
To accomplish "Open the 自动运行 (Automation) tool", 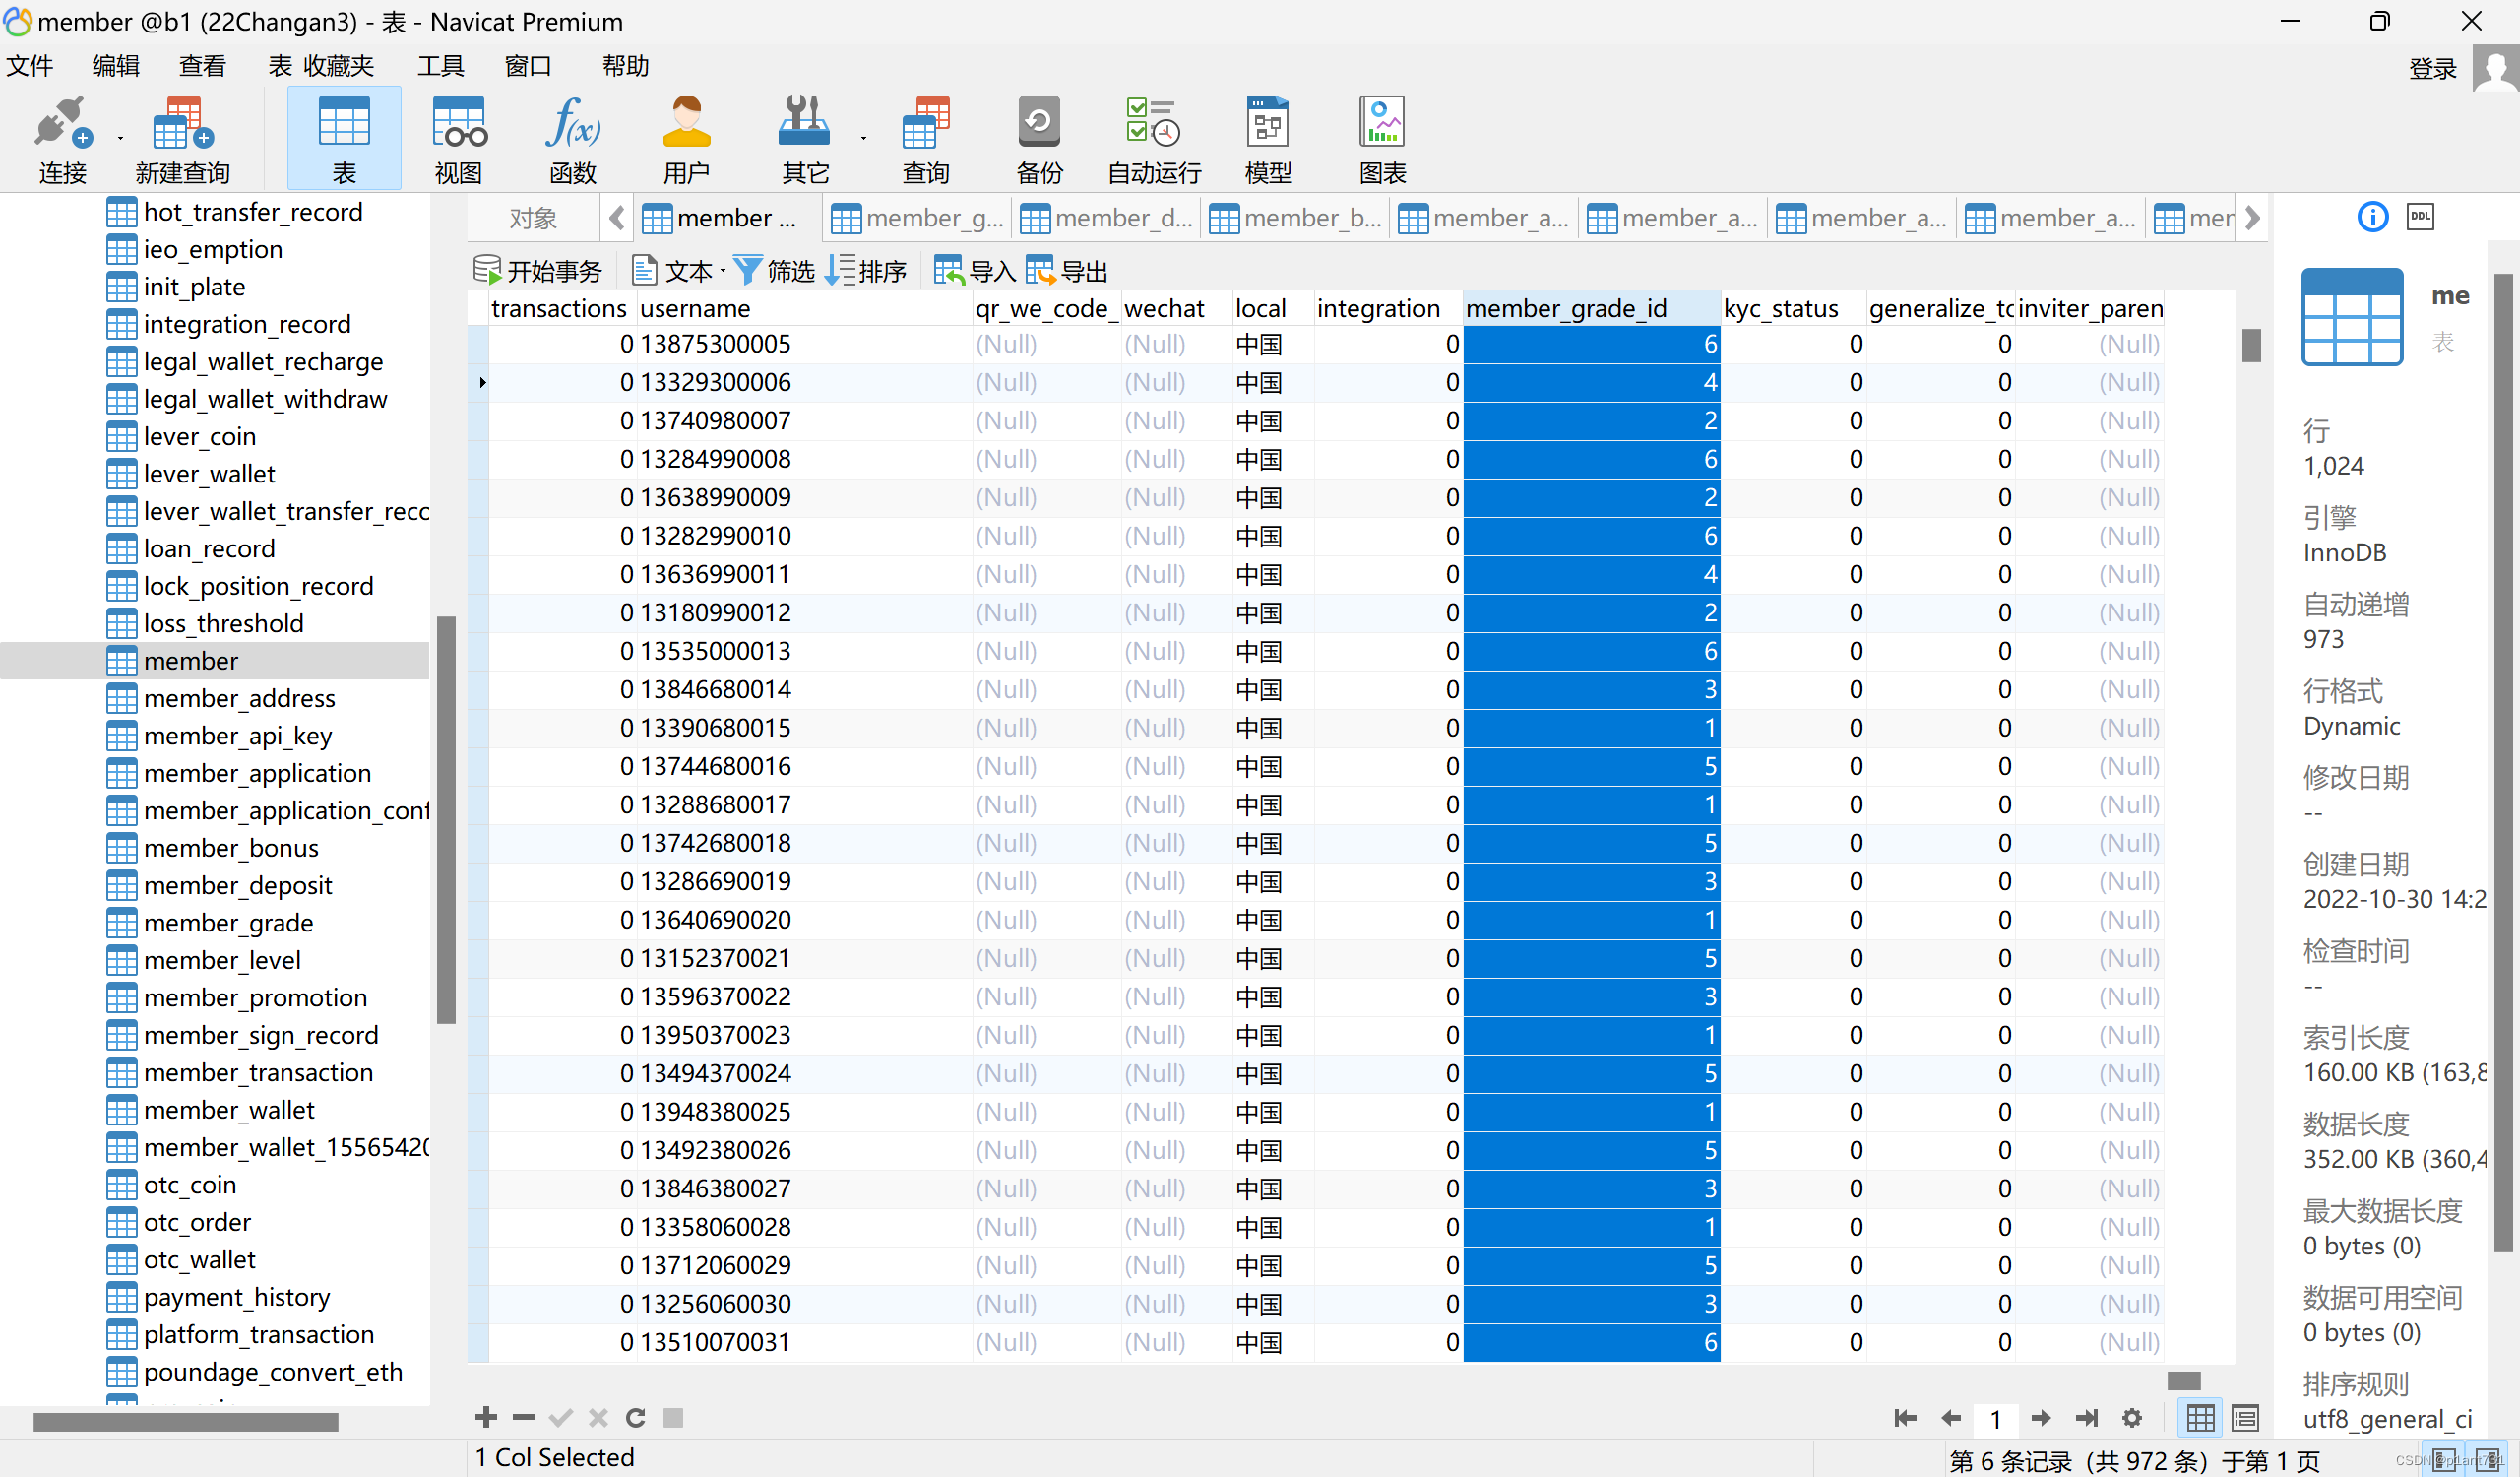I will click(x=1153, y=139).
